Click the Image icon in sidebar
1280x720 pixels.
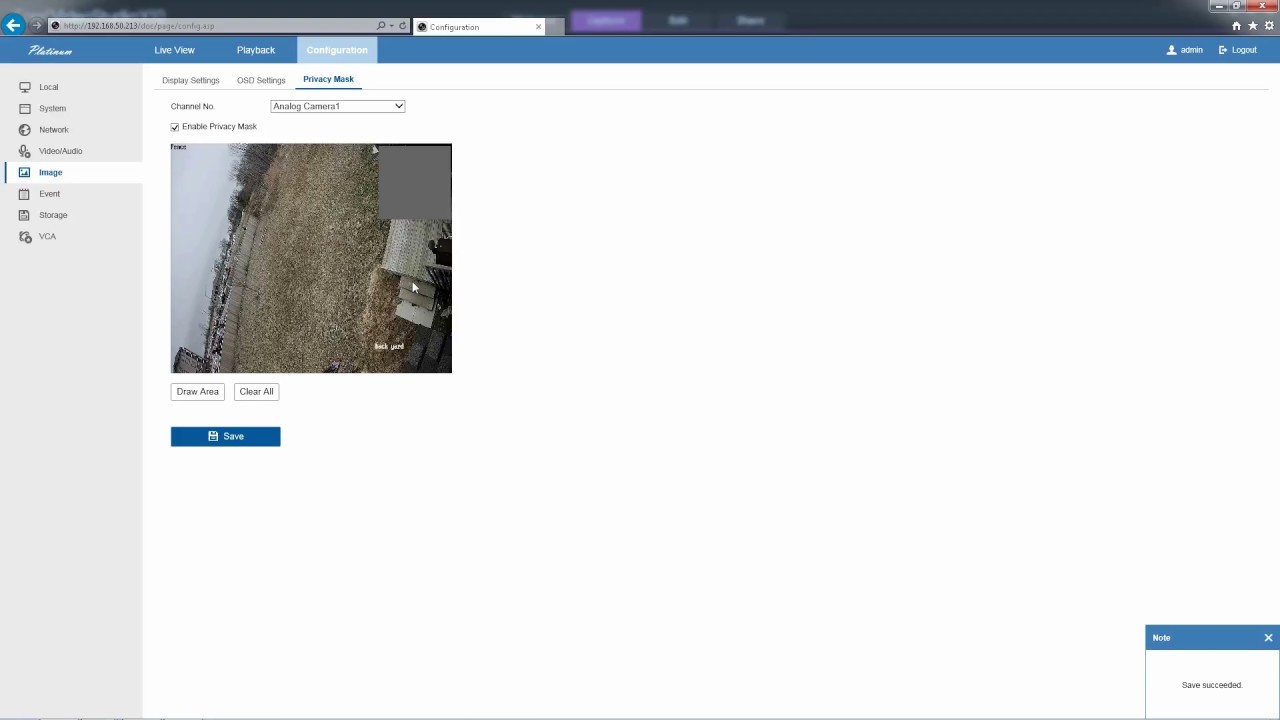[x=25, y=172]
